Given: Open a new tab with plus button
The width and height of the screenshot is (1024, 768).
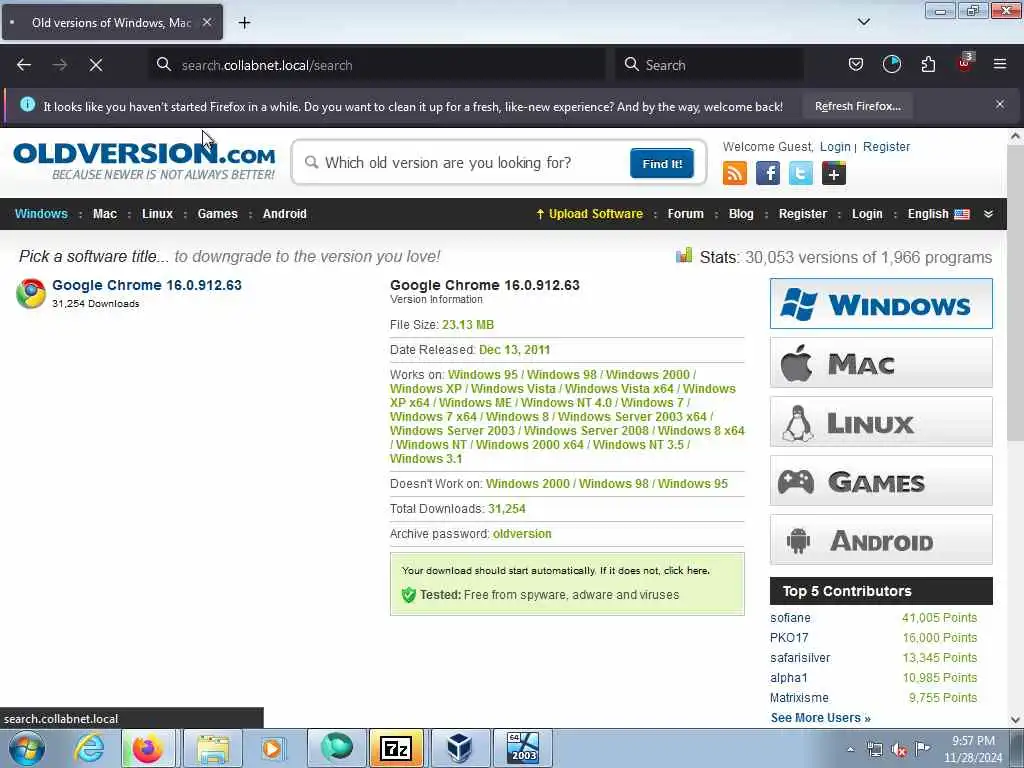Looking at the screenshot, I should [x=244, y=23].
